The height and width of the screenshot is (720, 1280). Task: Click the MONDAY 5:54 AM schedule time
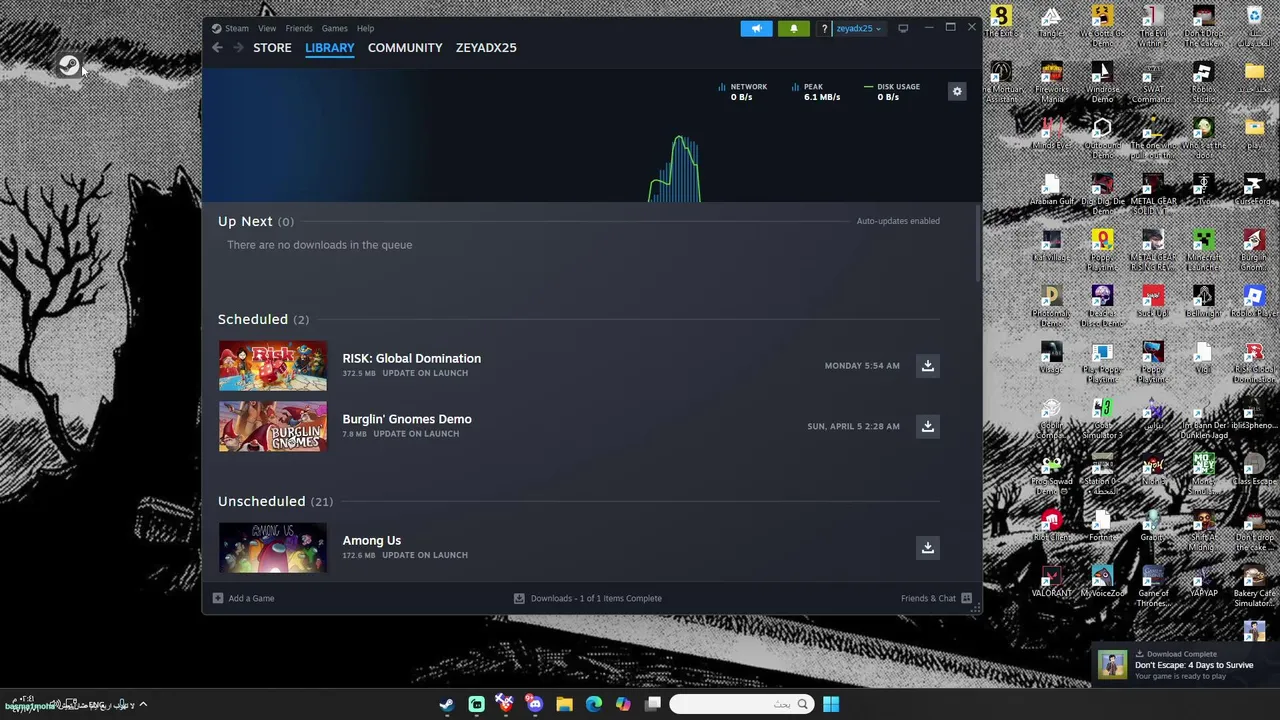click(x=862, y=366)
